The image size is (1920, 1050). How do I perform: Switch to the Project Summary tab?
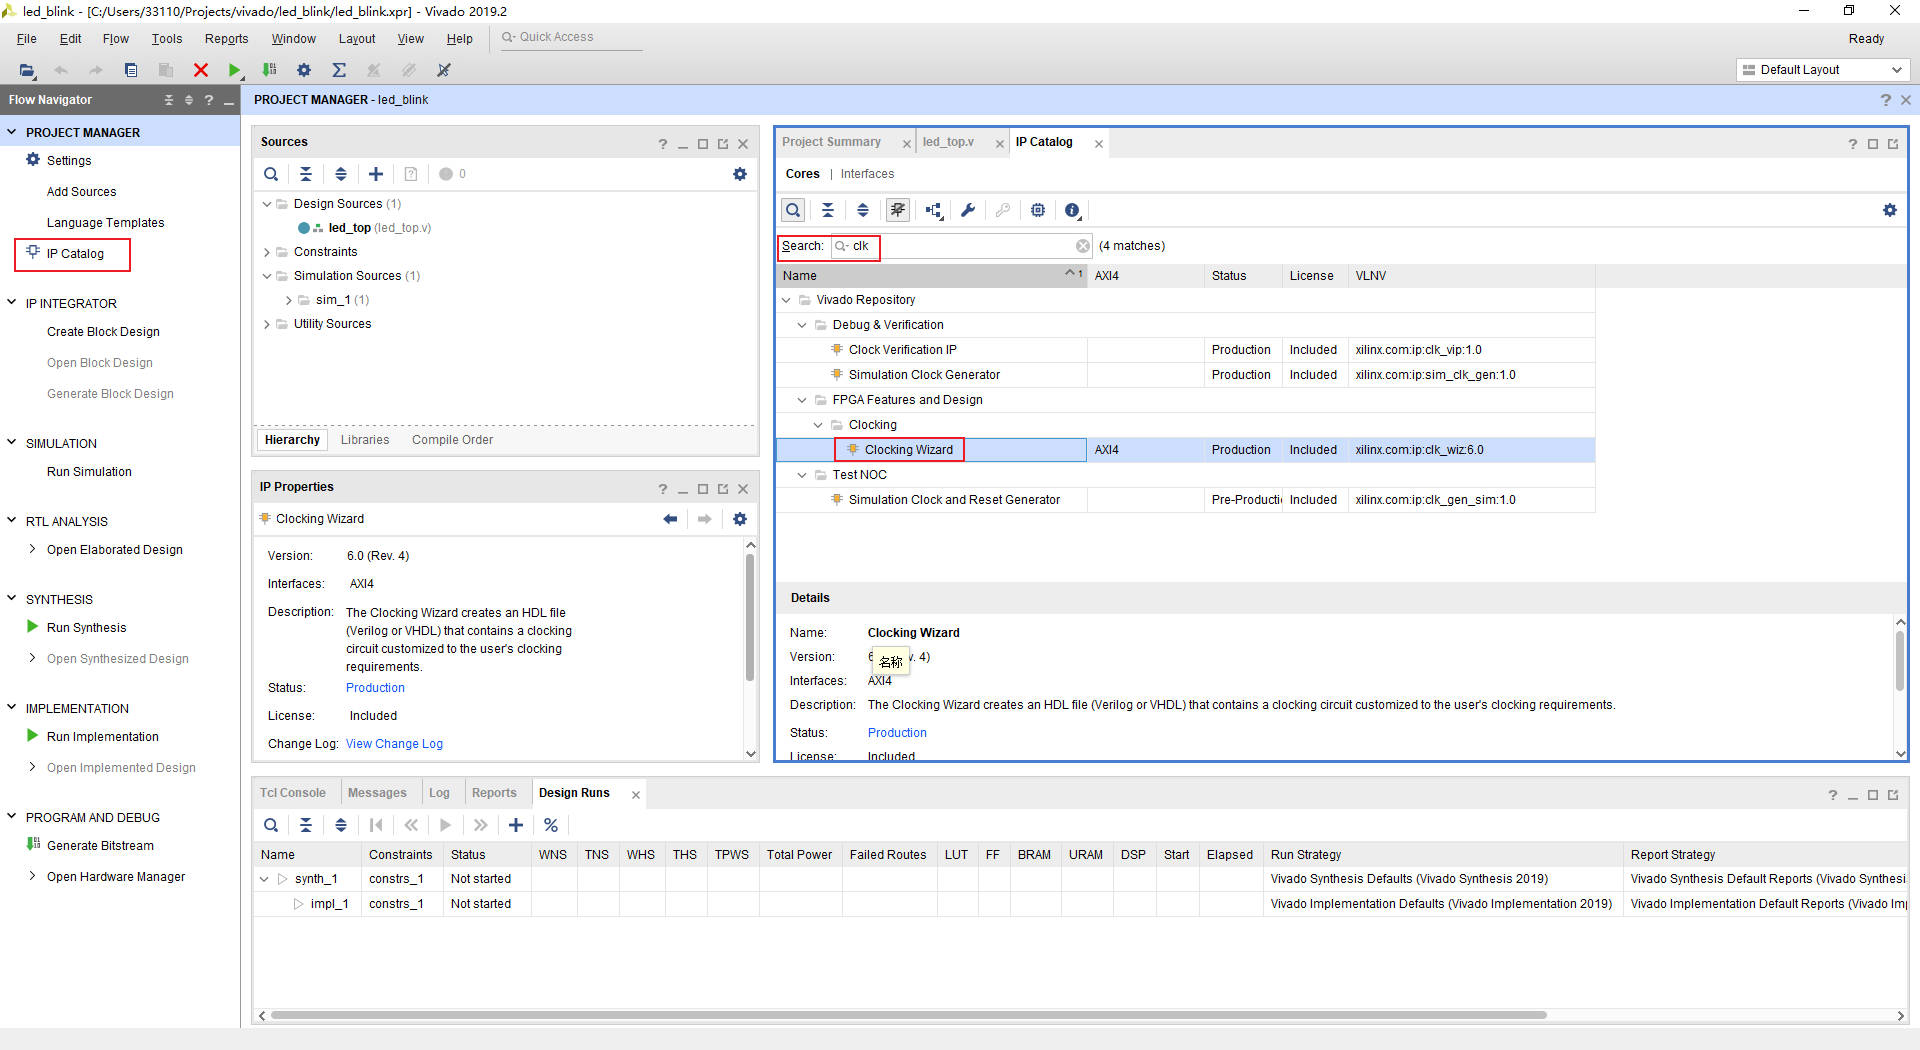tap(831, 142)
